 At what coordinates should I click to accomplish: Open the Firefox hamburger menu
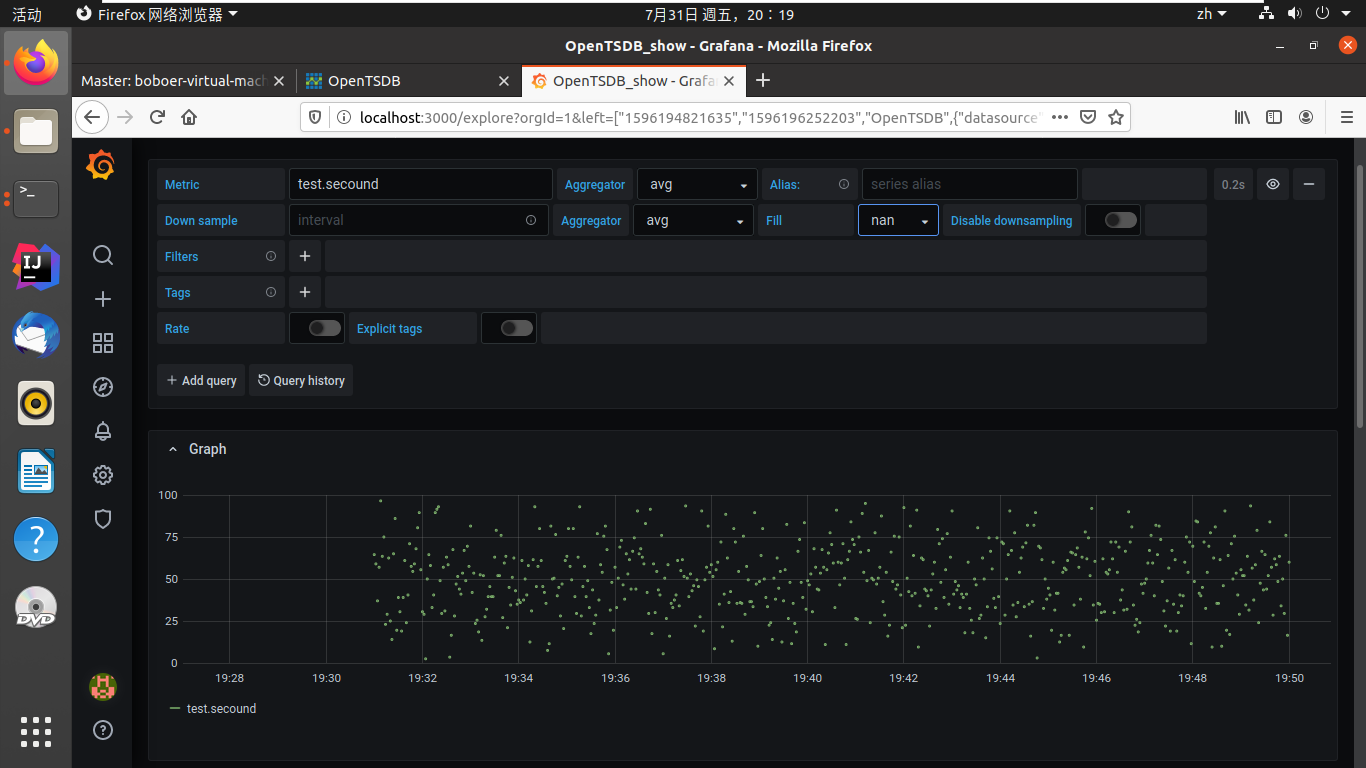click(x=1346, y=117)
